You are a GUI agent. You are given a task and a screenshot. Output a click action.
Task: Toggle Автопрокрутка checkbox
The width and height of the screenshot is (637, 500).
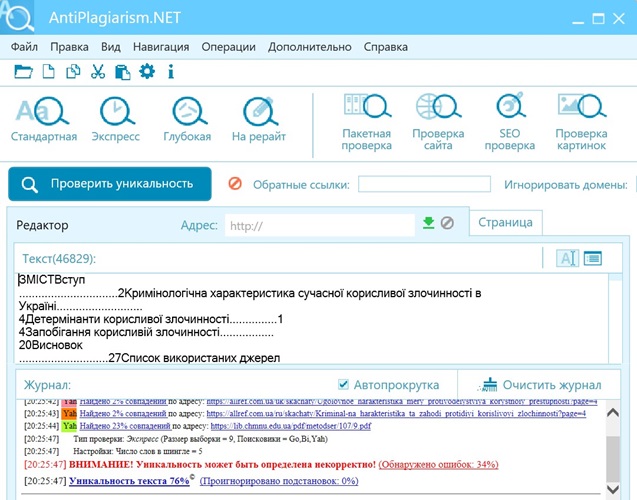pyautogui.click(x=343, y=384)
